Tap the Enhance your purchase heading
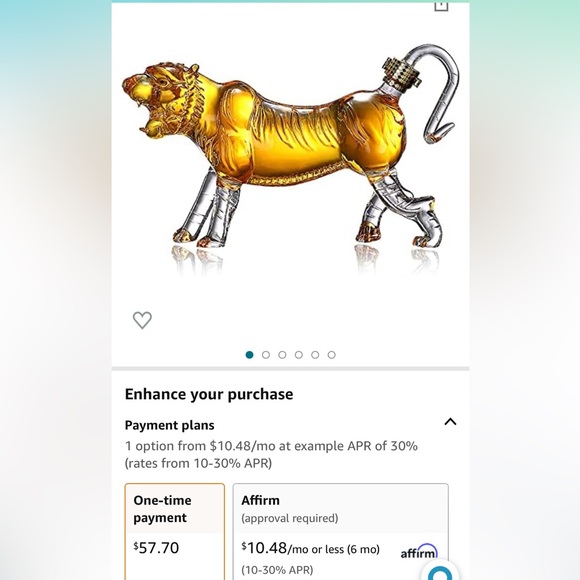Screen dimensions: 580x580 (x=209, y=394)
